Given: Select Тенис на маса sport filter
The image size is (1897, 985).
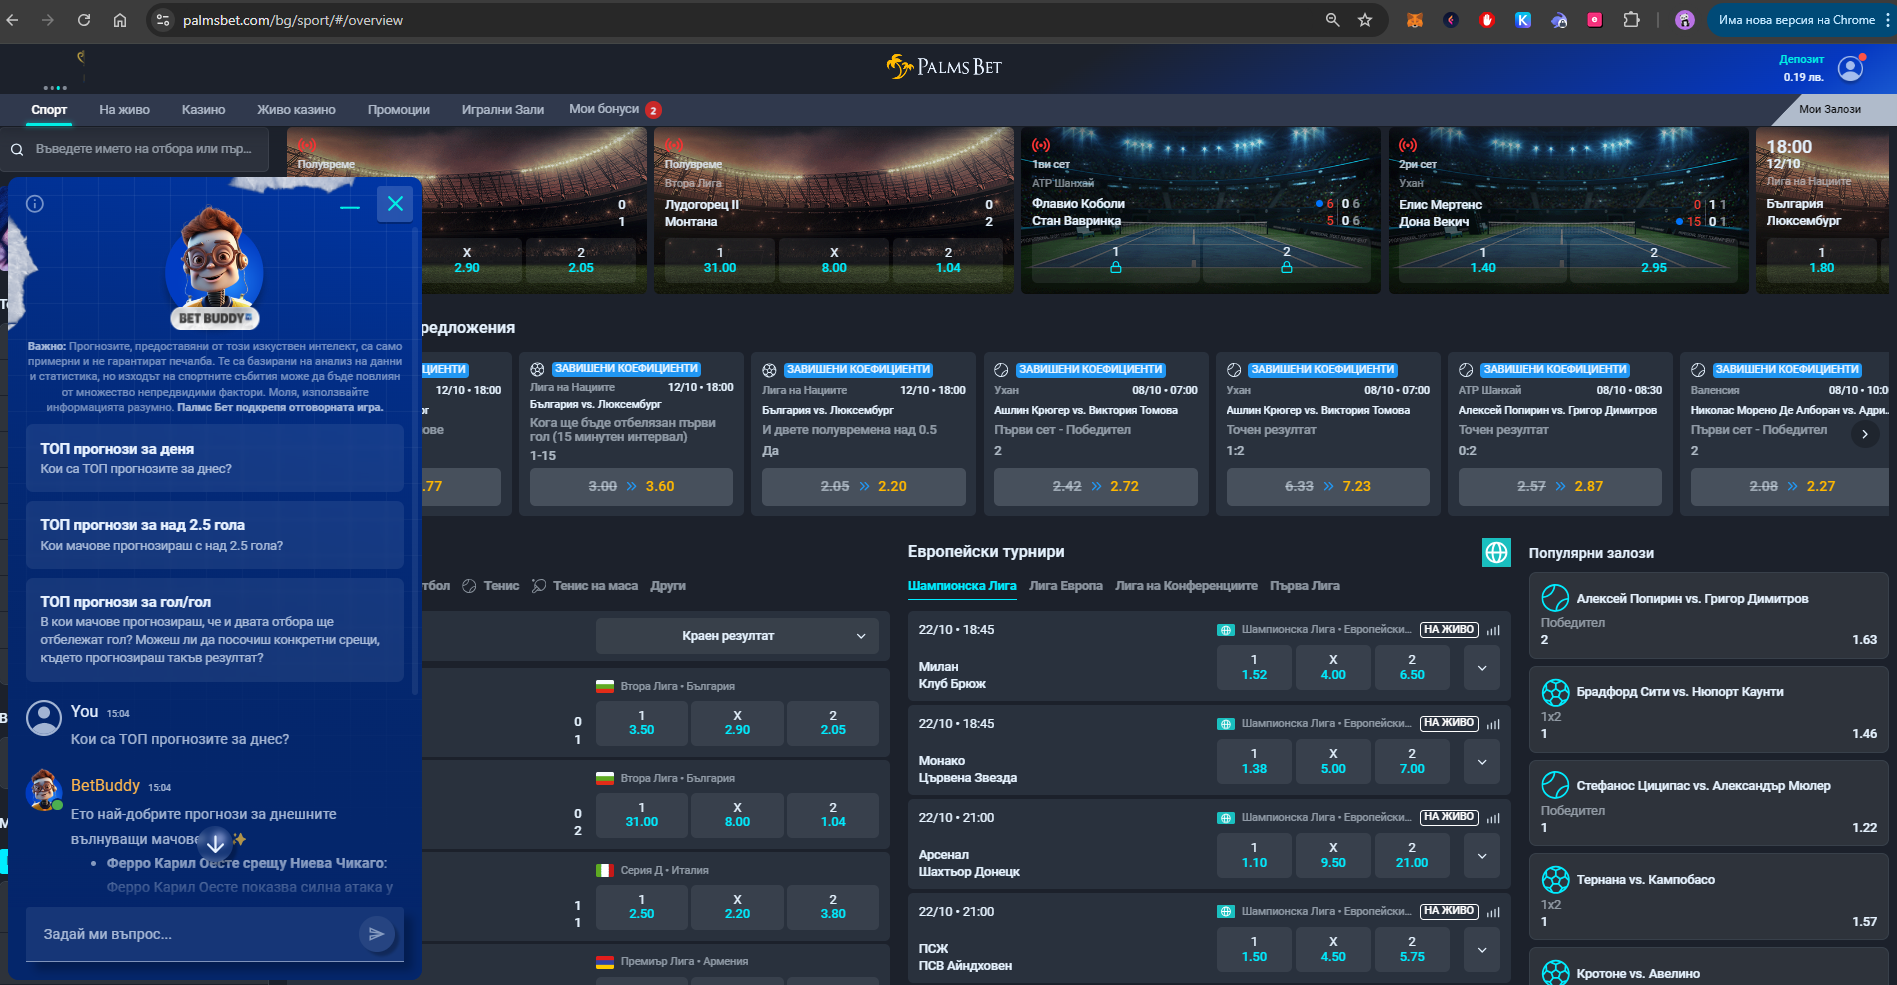Looking at the screenshot, I should click(x=585, y=586).
